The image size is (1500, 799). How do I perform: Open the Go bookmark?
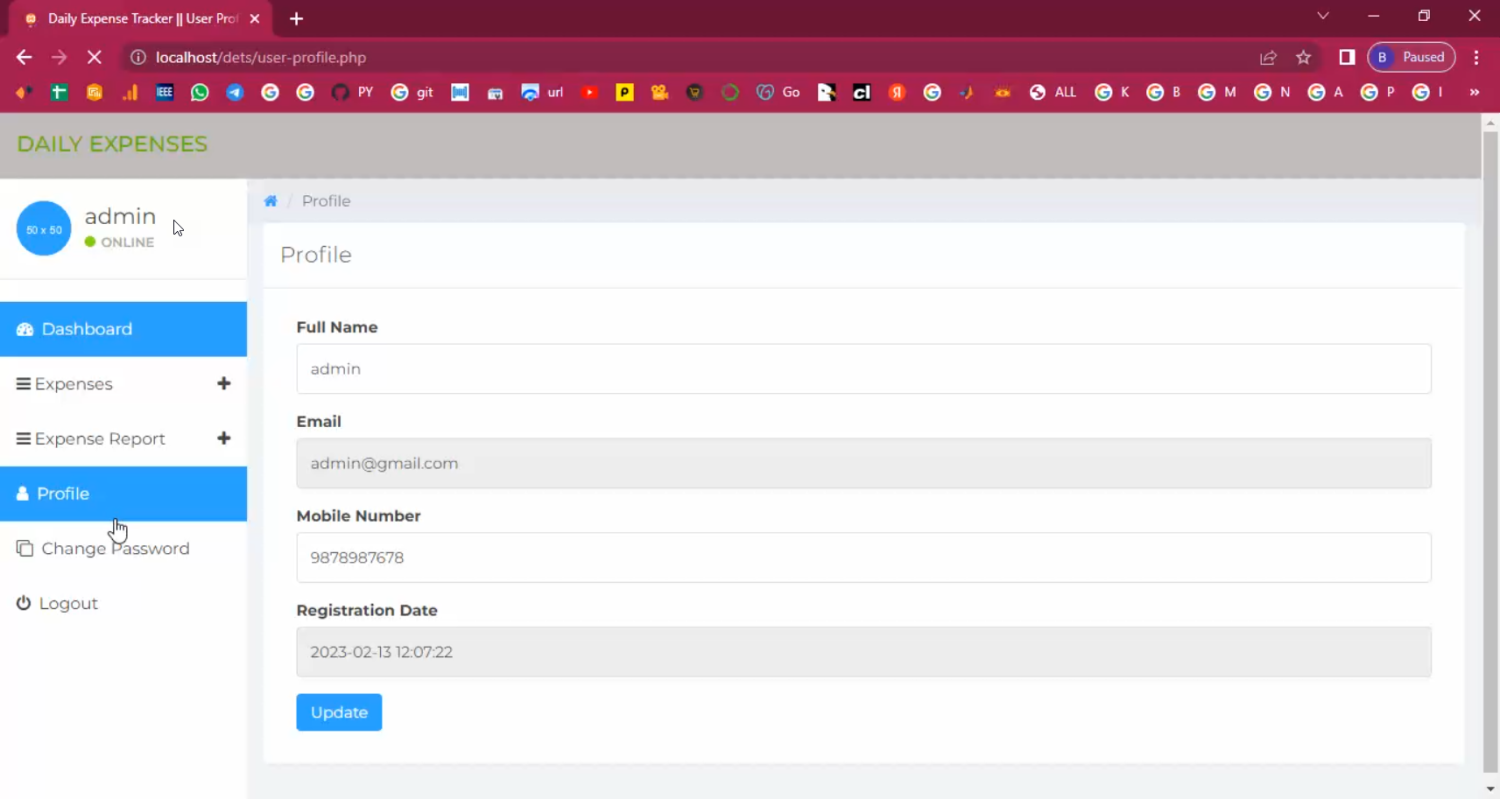tap(778, 92)
